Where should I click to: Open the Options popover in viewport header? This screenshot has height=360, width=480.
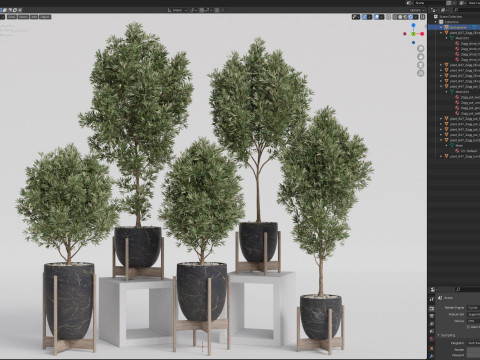pyautogui.click(x=417, y=10)
